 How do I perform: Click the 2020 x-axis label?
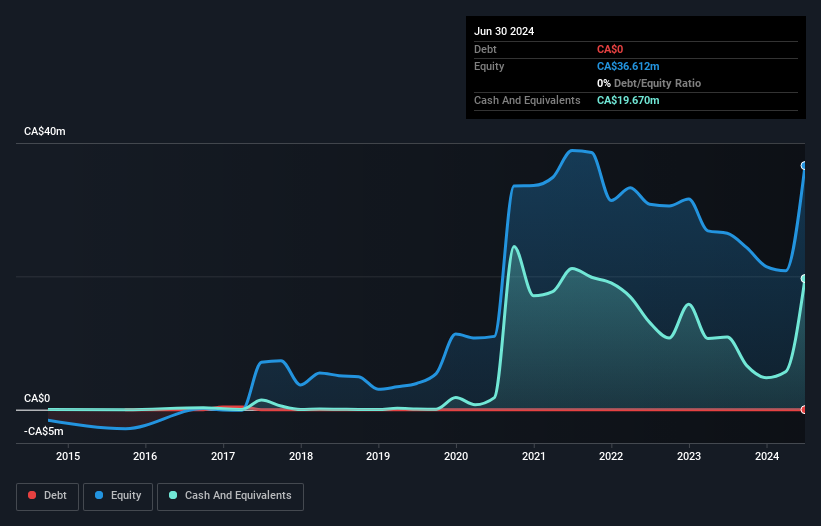456,456
